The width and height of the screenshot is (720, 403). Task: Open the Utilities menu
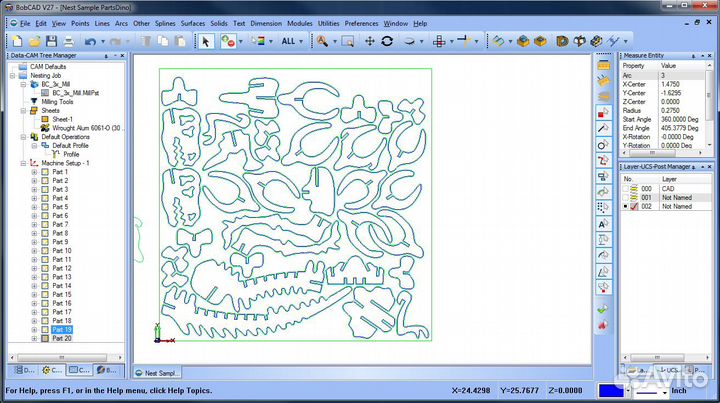click(x=328, y=22)
